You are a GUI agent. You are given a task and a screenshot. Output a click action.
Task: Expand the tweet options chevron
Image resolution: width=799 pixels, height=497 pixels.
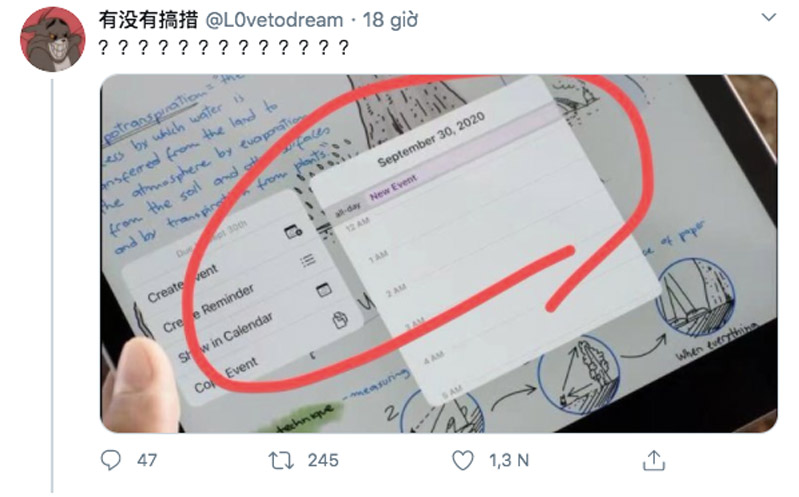768,17
